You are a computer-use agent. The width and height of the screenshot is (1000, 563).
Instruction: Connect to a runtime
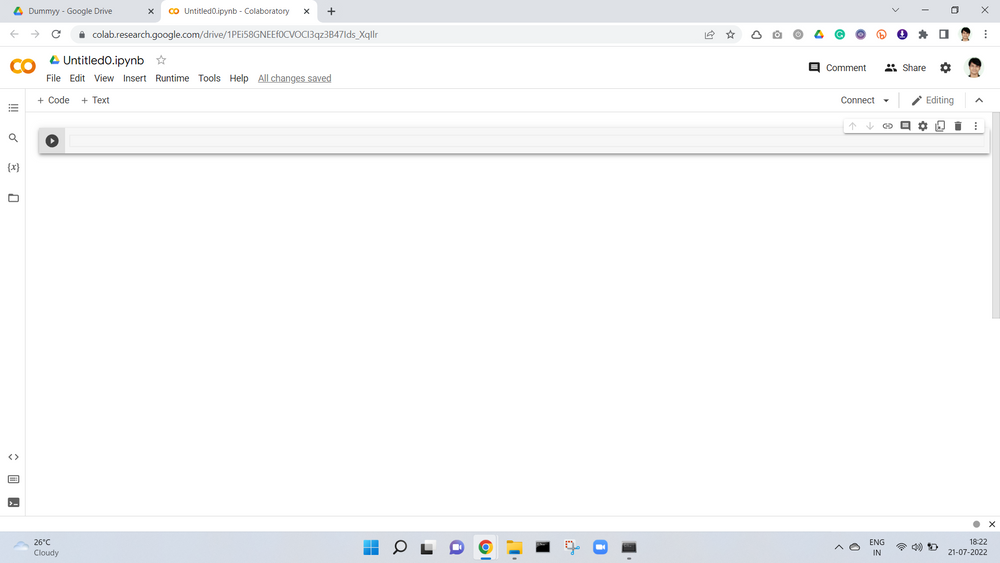tap(858, 100)
